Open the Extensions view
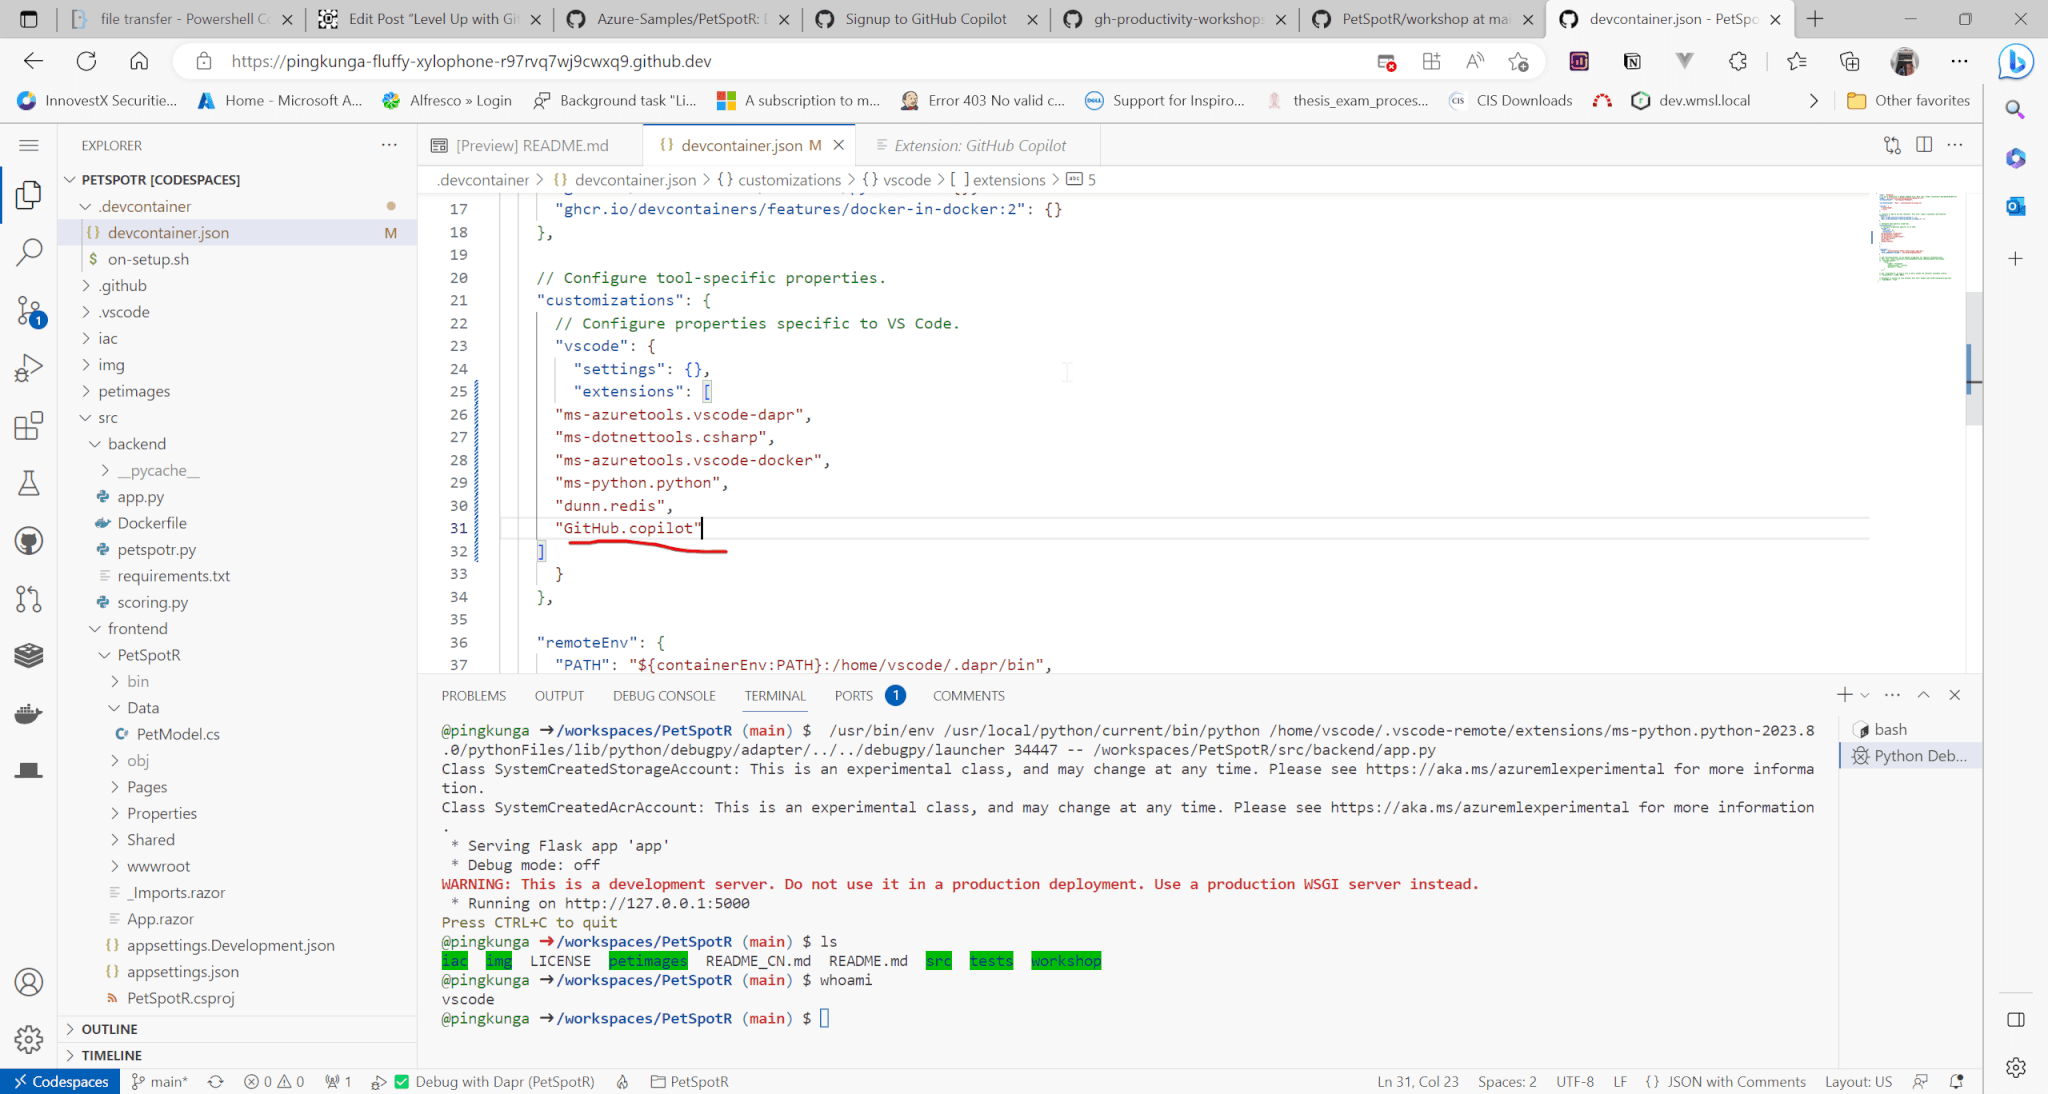Viewport: 2048px width, 1094px height. pos(28,425)
